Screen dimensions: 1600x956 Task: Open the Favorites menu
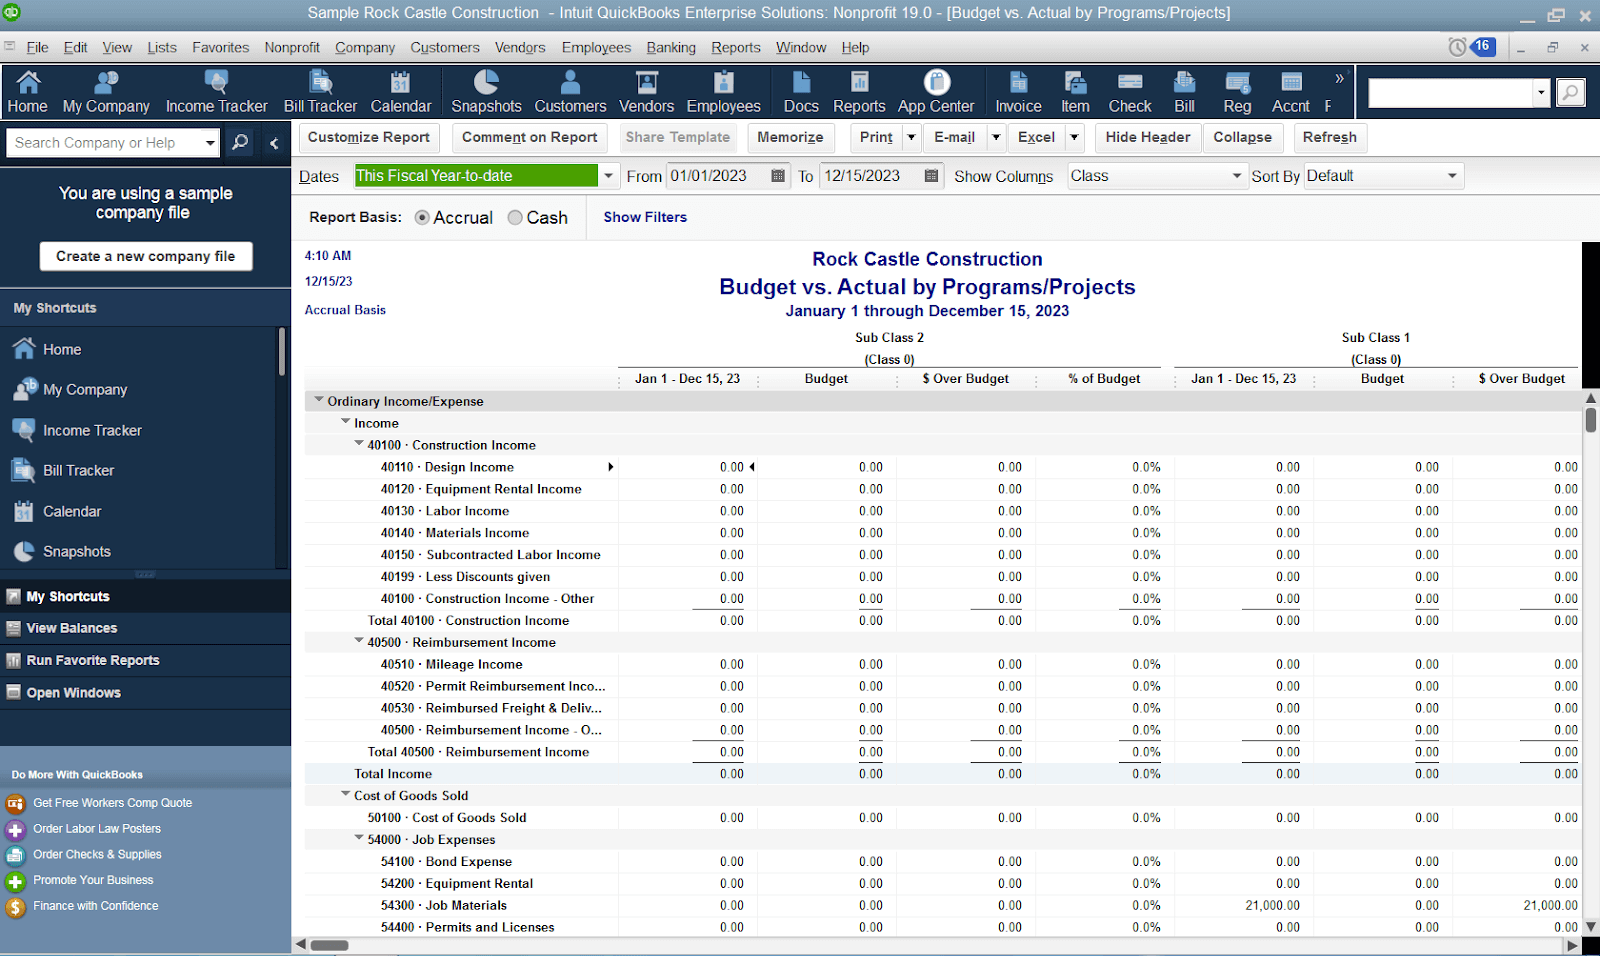(221, 47)
